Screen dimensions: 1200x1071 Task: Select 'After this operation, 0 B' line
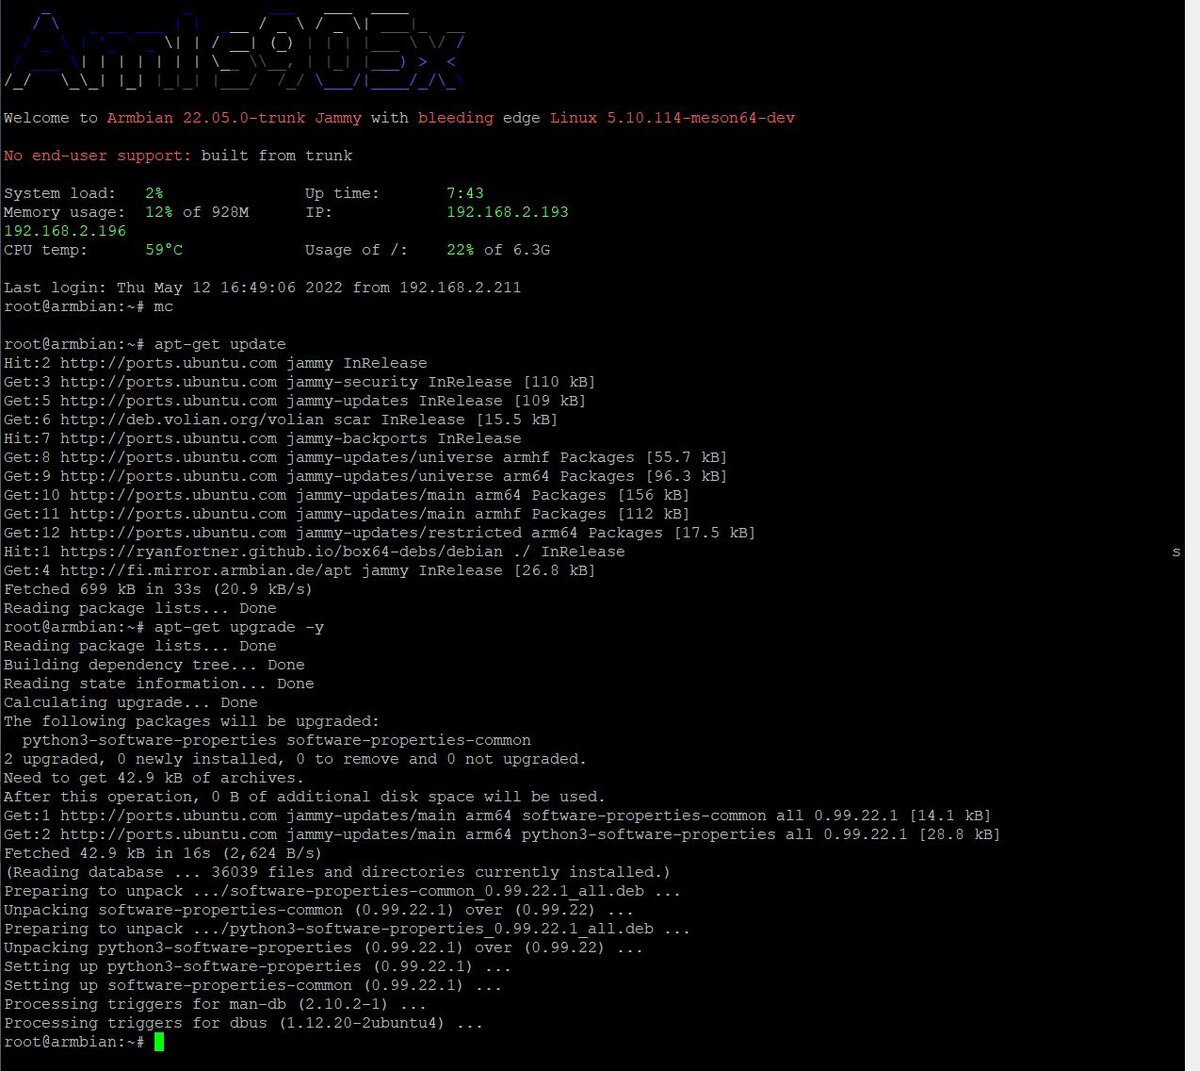(304, 797)
